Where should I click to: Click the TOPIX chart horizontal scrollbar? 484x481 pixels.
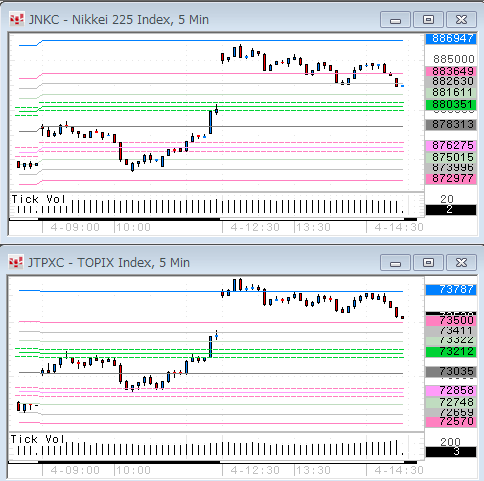(213, 462)
